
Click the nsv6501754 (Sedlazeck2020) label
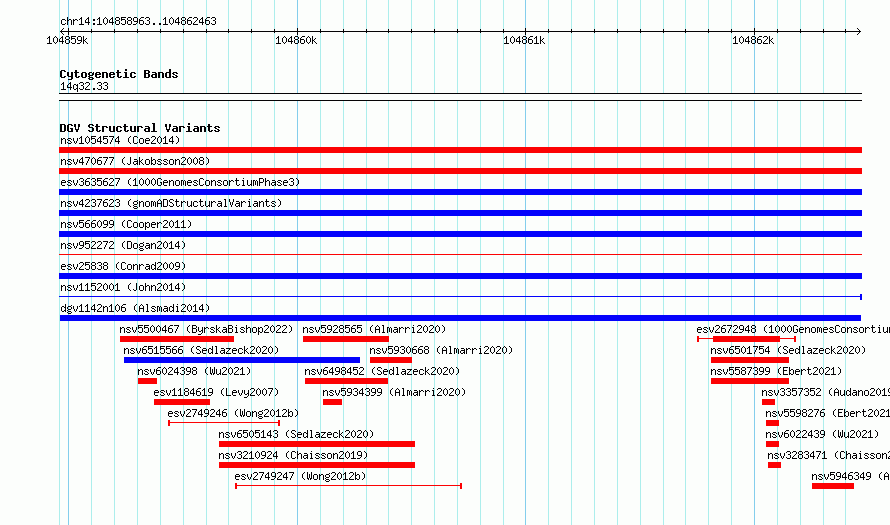[x=788, y=350]
